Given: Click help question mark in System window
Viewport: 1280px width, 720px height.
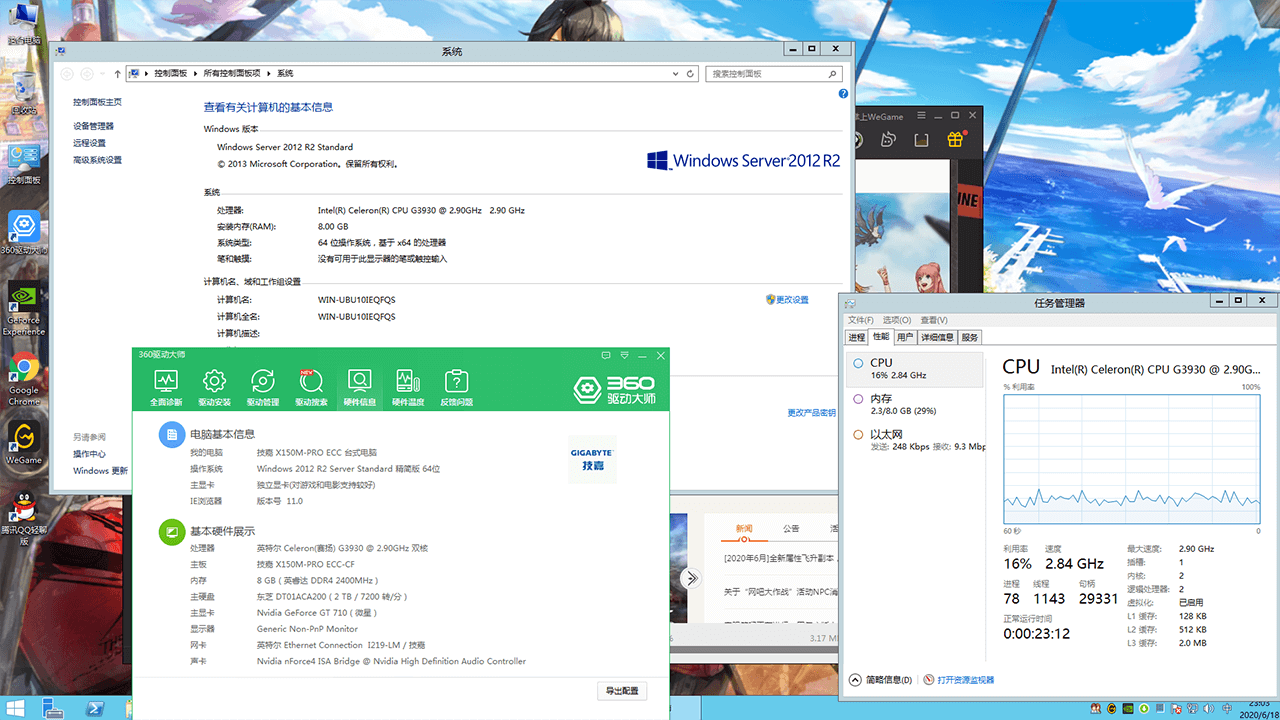Looking at the screenshot, I should pos(843,93).
